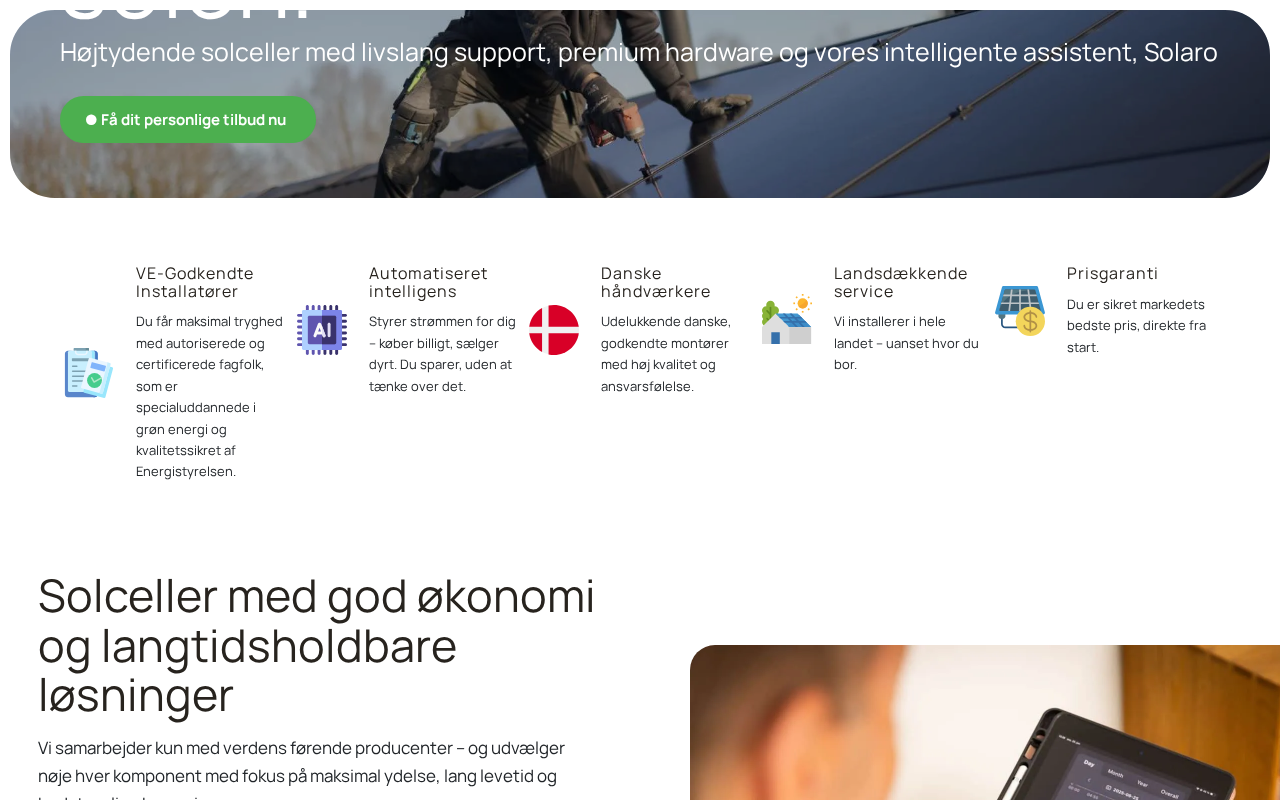This screenshot has height=800, width=1280.
Task: Click the hero subtitle mentioning Solaro assistant
Action: coord(639,52)
